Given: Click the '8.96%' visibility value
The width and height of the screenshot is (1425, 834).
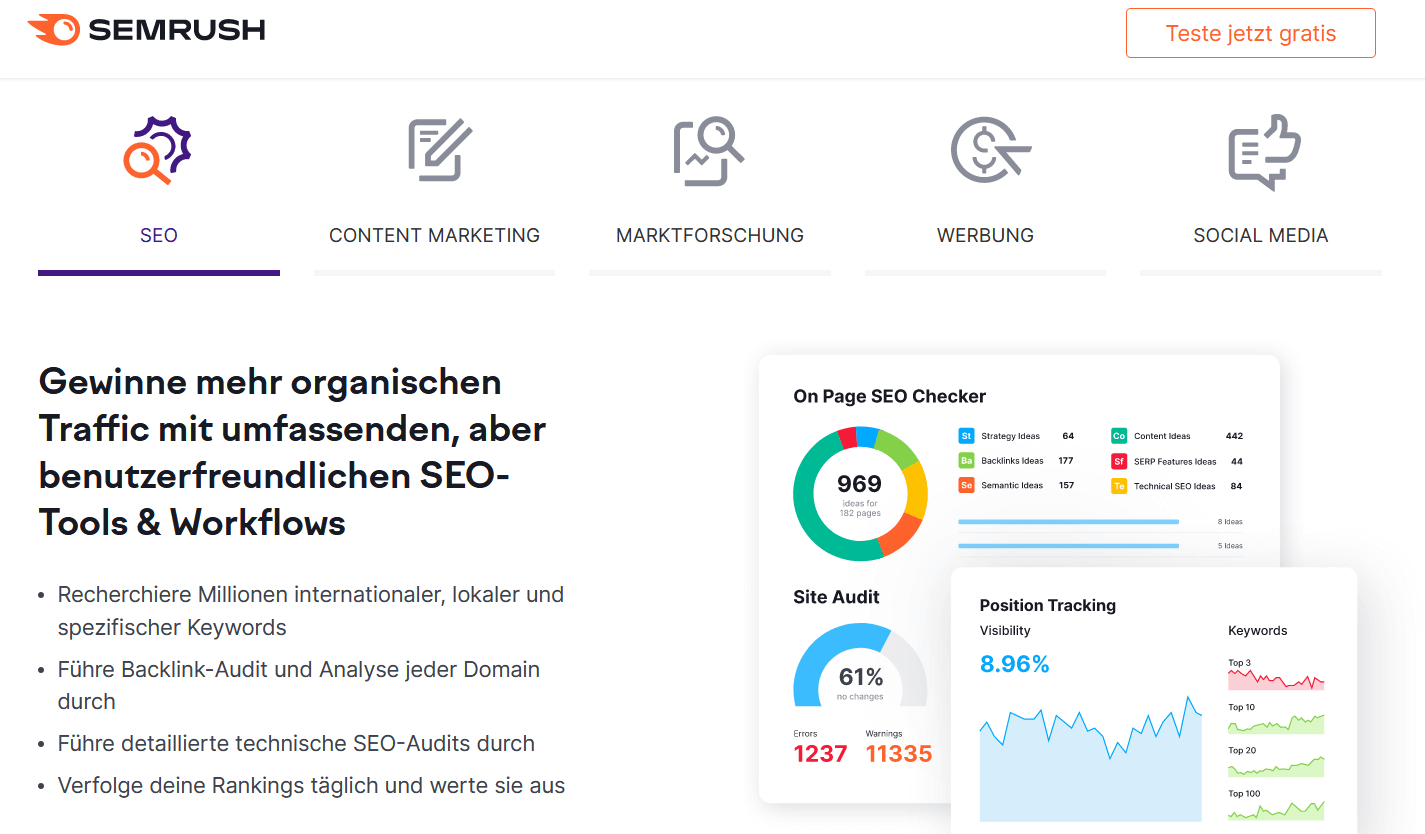Looking at the screenshot, I should 1014,664.
